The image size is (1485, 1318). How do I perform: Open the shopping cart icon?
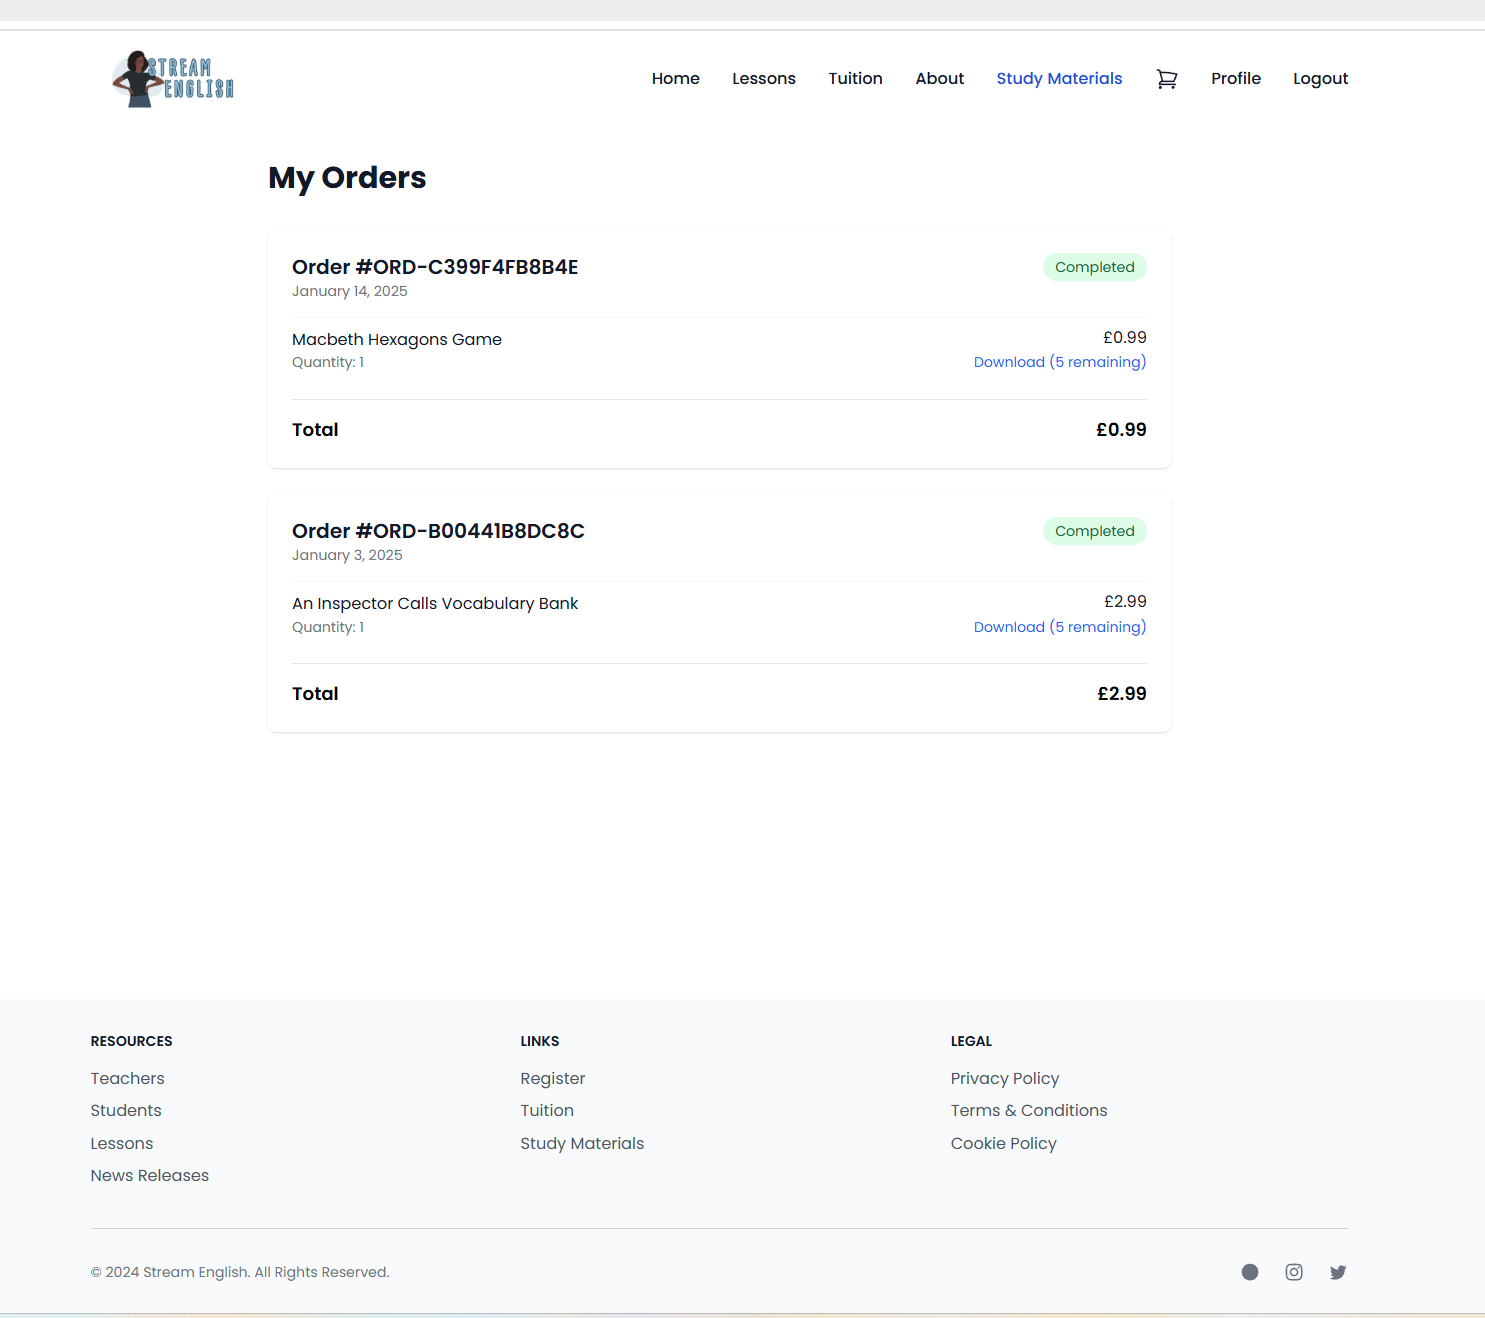pyautogui.click(x=1166, y=79)
